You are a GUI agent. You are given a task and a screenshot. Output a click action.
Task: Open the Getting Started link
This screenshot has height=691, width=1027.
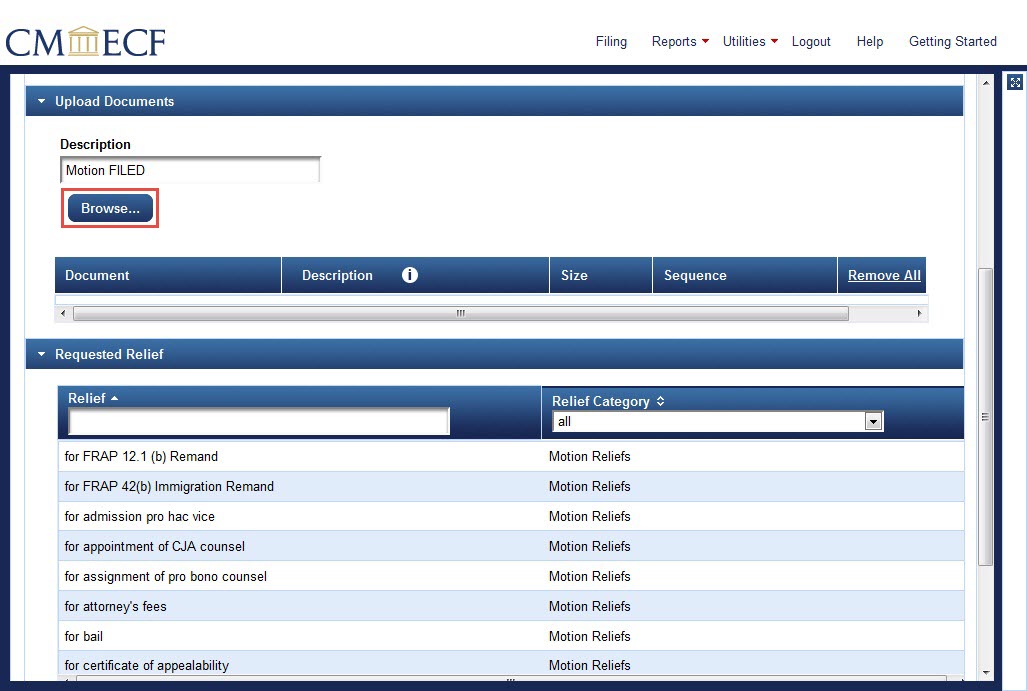(952, 41)
